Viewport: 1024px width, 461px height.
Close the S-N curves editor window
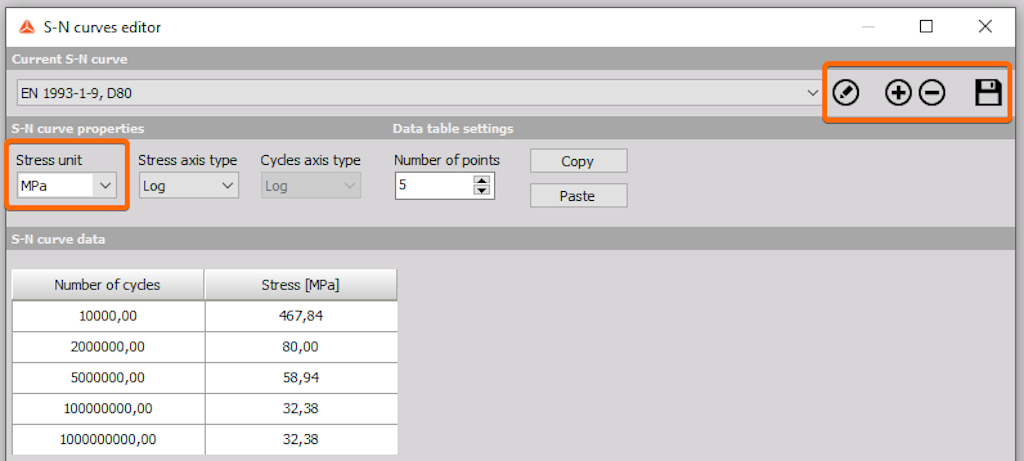985,27
